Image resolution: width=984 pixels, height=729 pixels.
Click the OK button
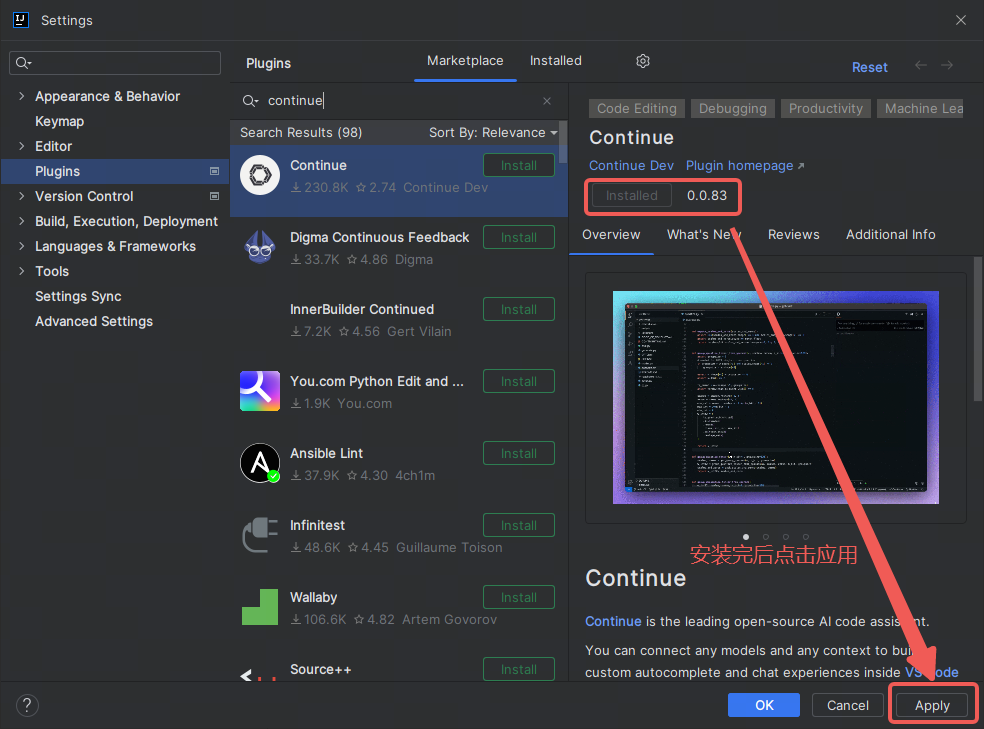(764, 705)
